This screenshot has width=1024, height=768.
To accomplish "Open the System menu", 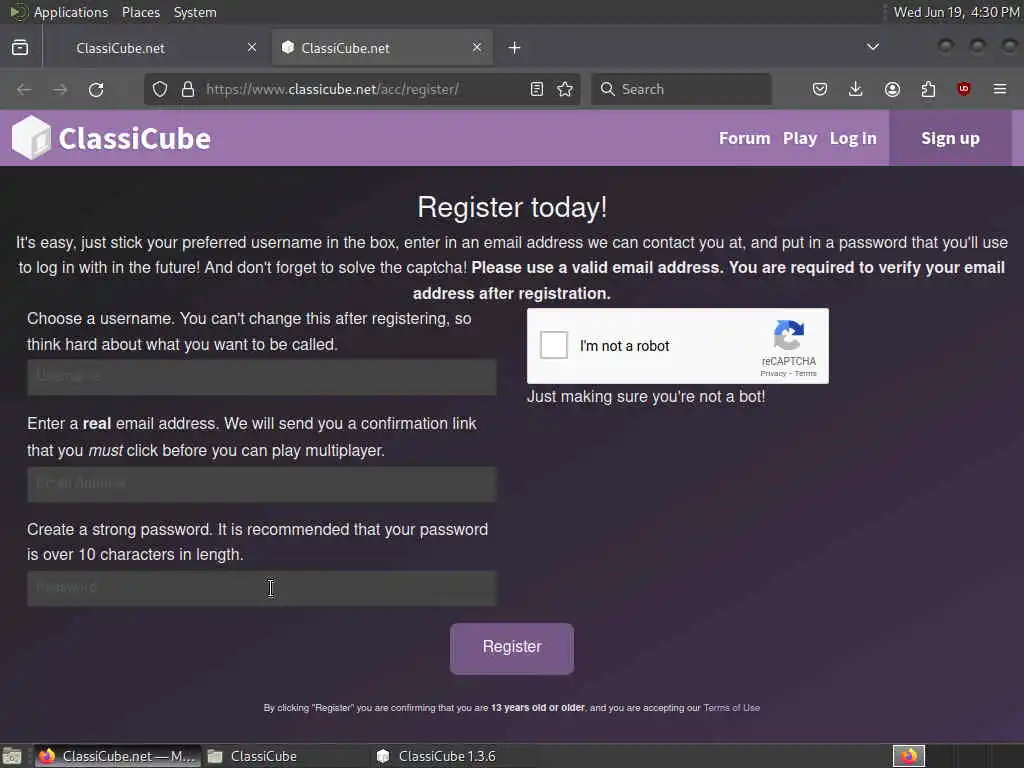I will [x=195, y=12].
